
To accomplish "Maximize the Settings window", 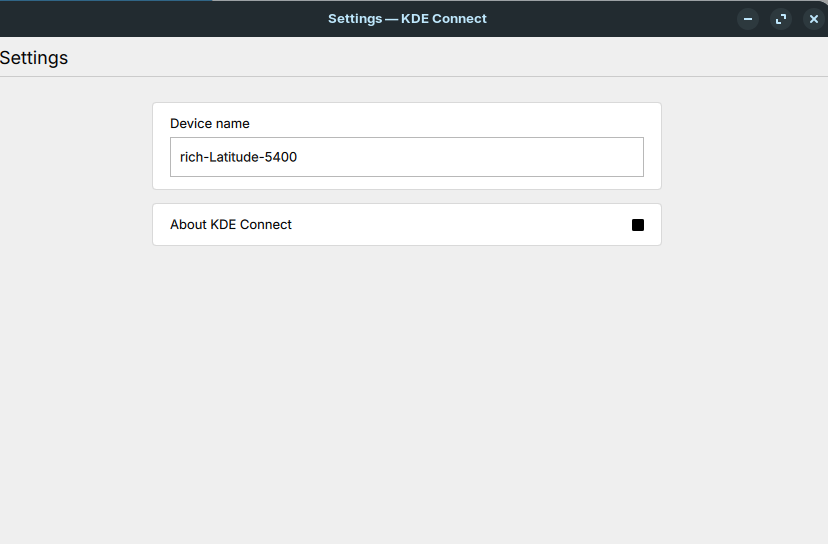I will point(780,19).
